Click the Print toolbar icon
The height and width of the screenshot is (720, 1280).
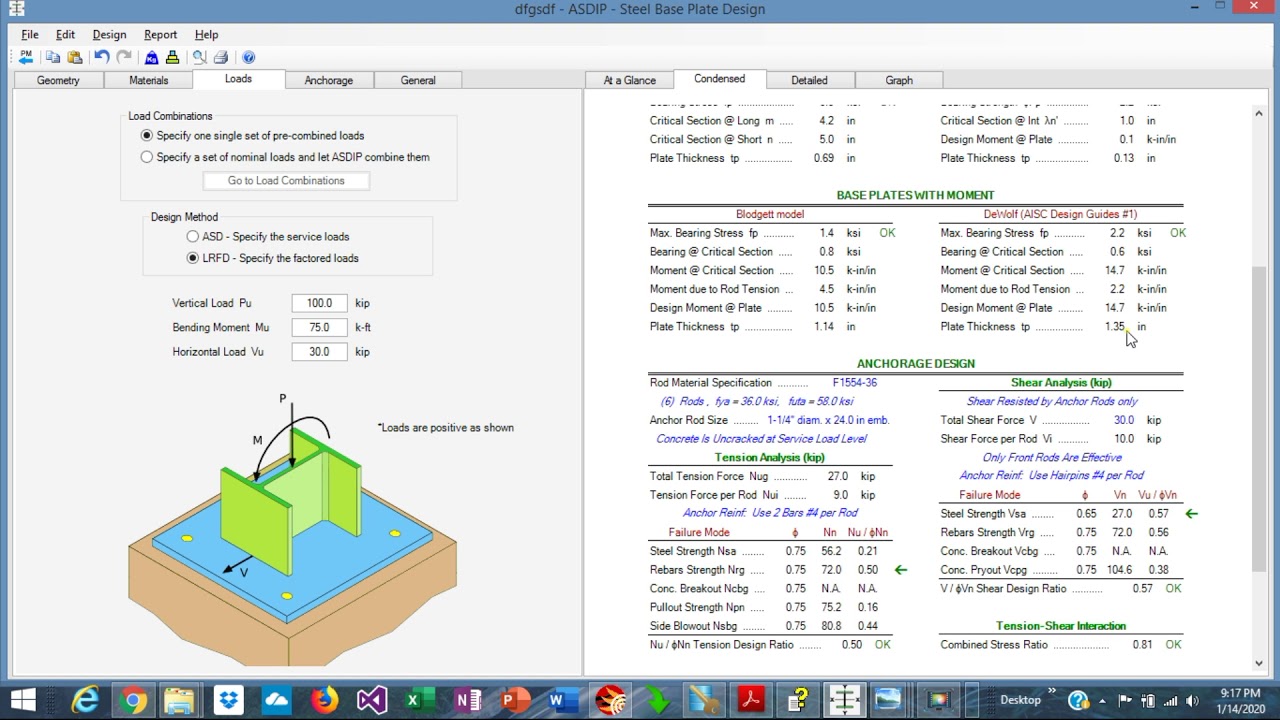coord(221,57)
